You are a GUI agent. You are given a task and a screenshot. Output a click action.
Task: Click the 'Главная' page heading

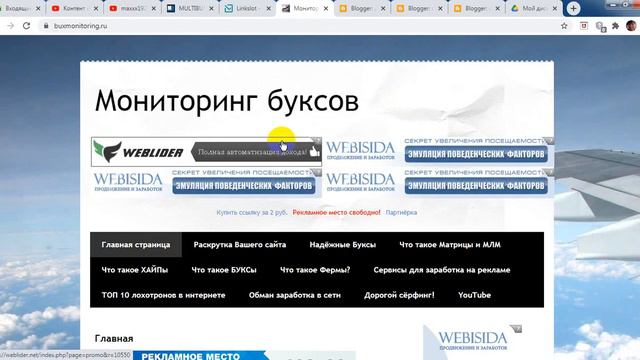click(x=114, y=338)
